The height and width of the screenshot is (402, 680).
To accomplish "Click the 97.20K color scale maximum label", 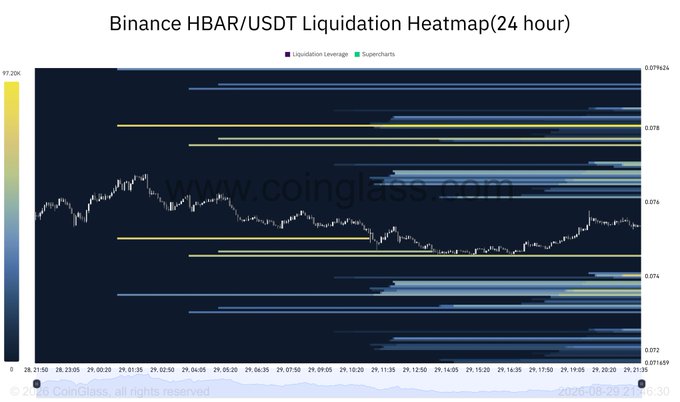I will coord(11,73).
